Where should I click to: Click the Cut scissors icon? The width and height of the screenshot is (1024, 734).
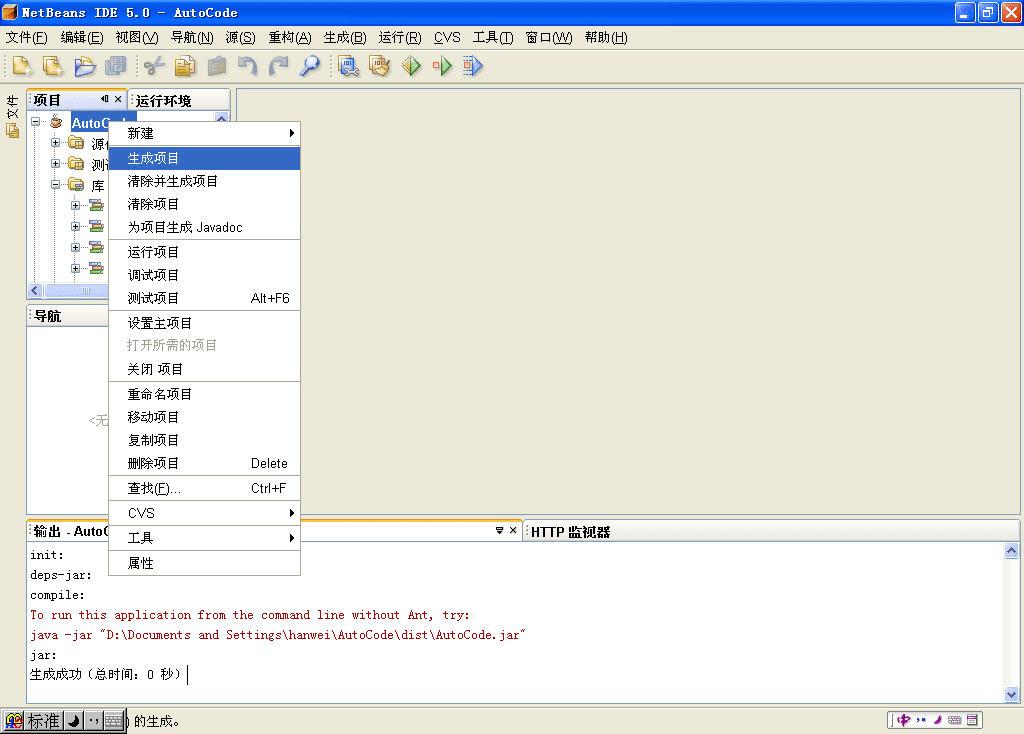pos(154,66)
